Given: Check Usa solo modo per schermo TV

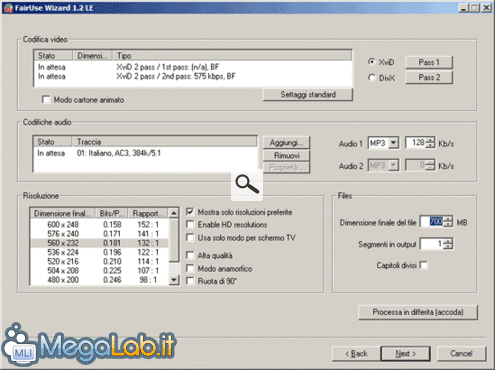Looking at the screenshot, I should point(190,237).
